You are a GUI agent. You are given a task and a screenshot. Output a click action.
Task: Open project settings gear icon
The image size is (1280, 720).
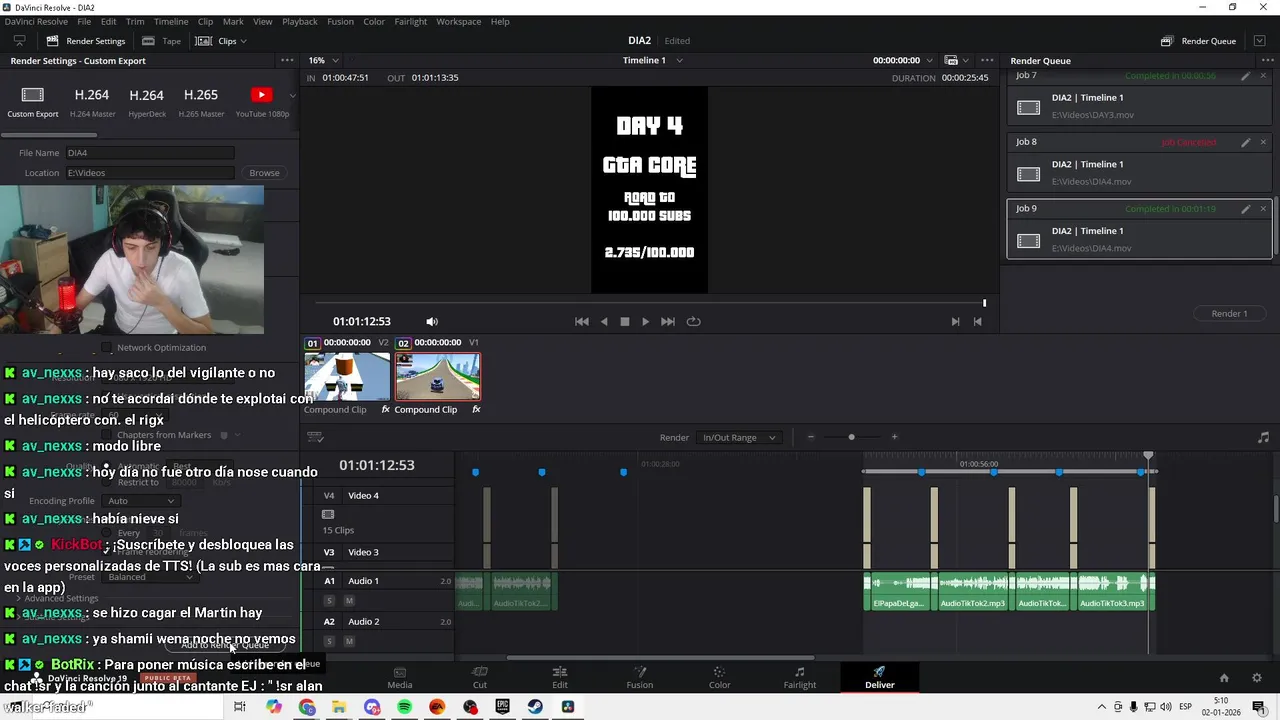click(x=1257, y=678)
